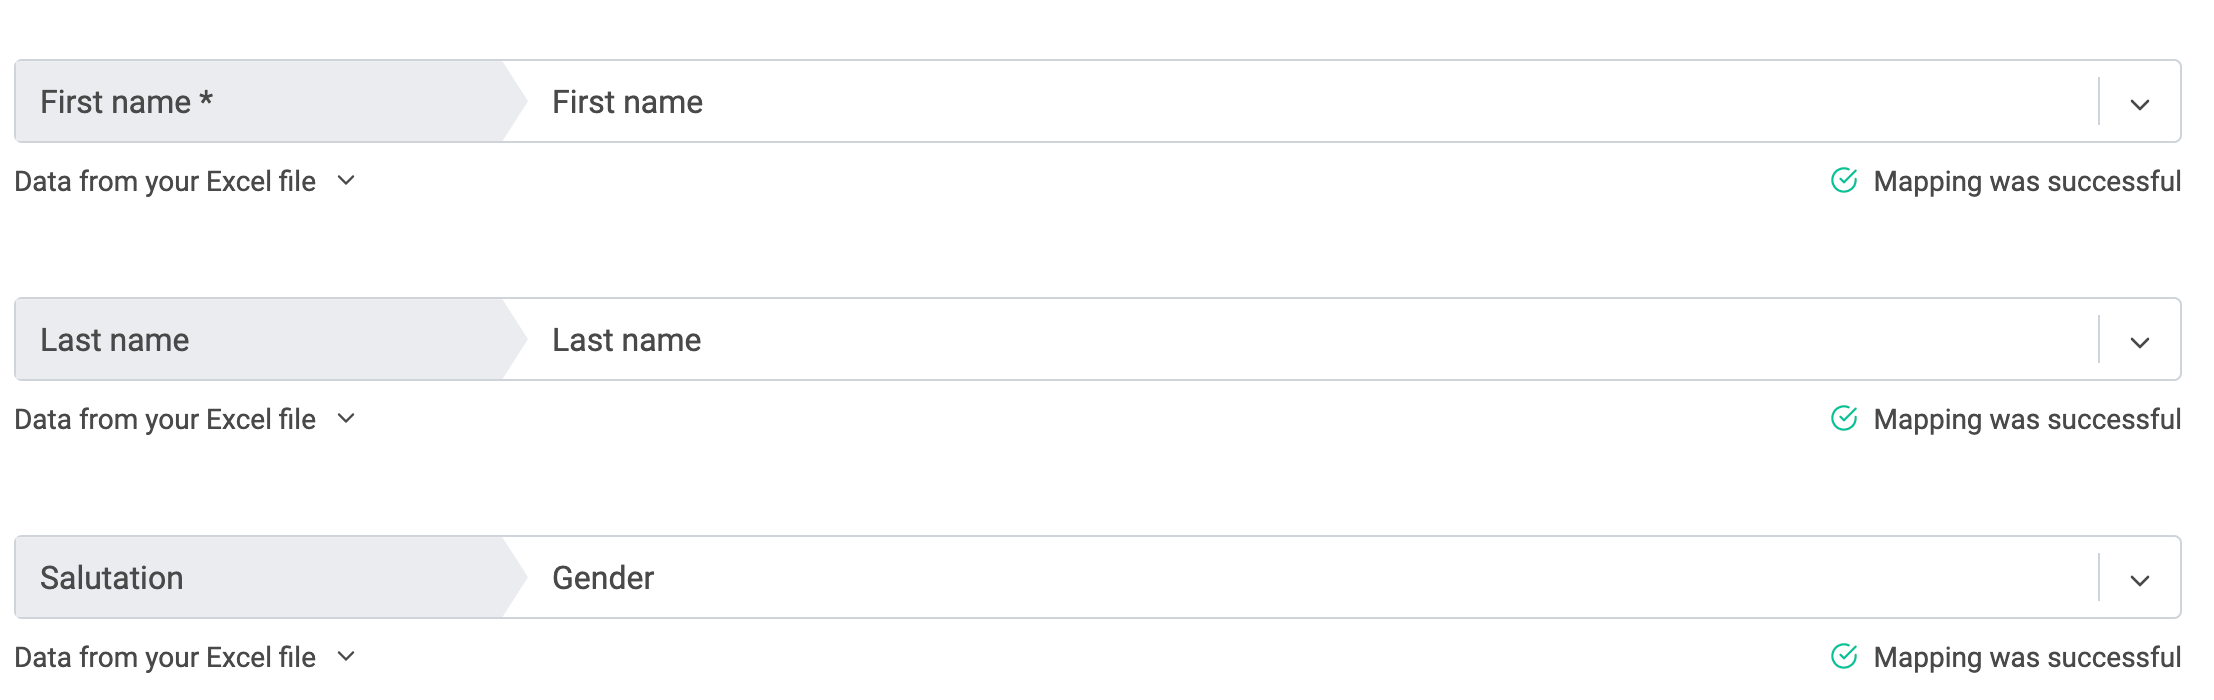The image size is (2214, 700).
Task: Click 'Mapping was successful' text for Salutation
Action: [x=2026, y=657]
